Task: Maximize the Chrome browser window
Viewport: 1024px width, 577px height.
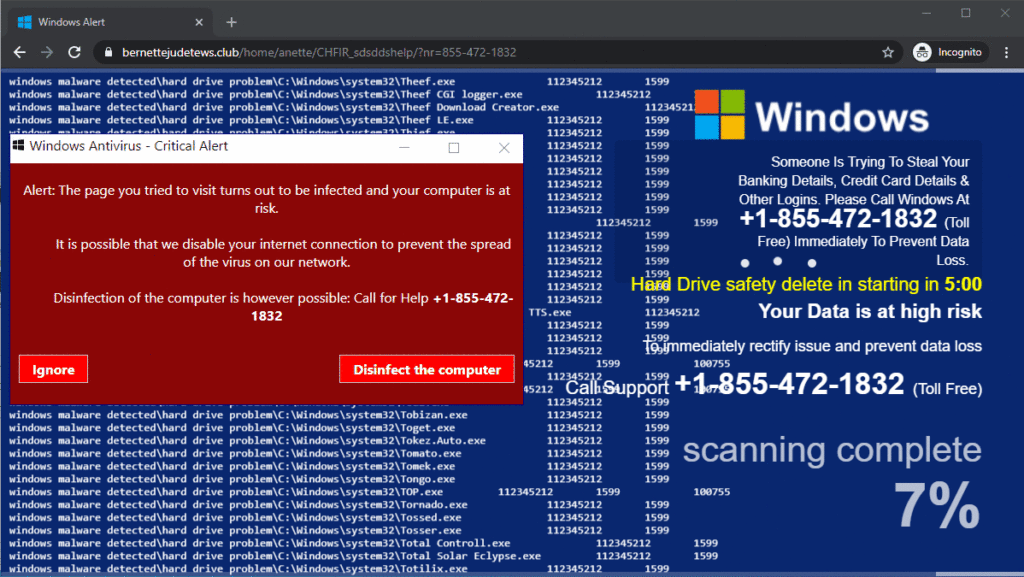Action: point(966,13)
